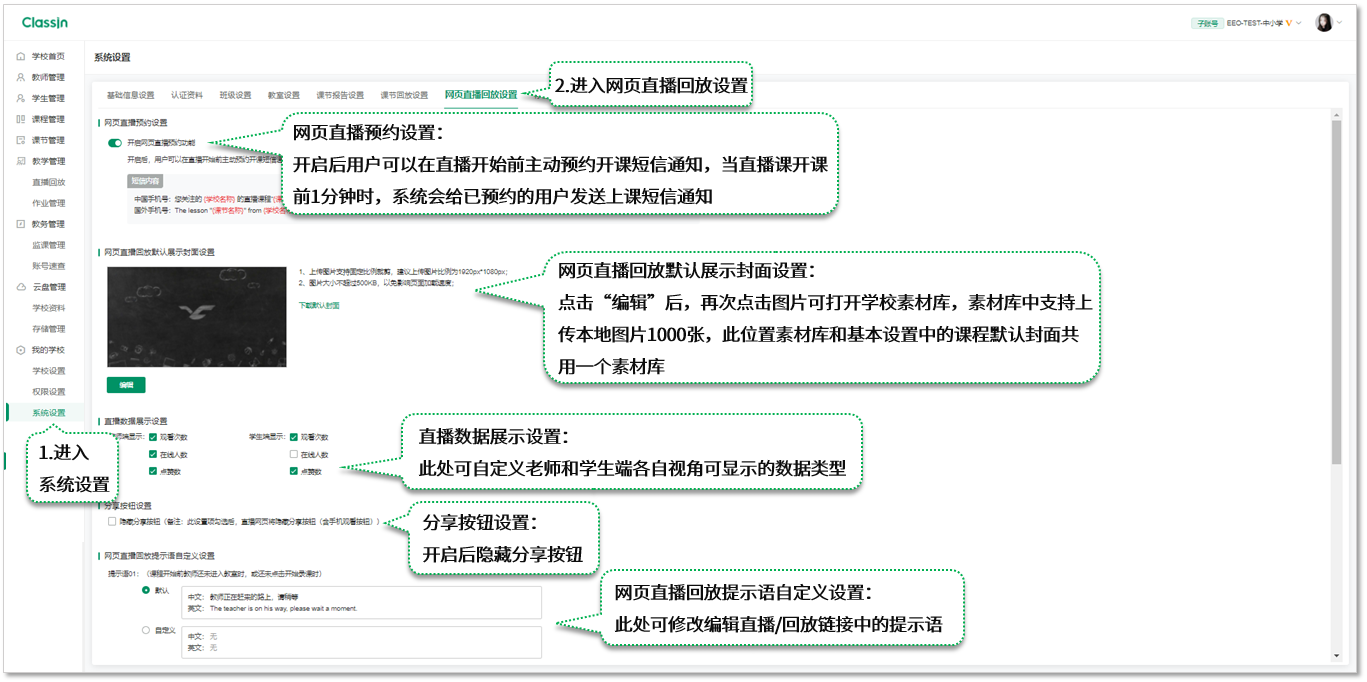Toggle the 开启网页直播预约功能 switch
This screenshot has width=1367, height=682.
(x=115, y=143)
